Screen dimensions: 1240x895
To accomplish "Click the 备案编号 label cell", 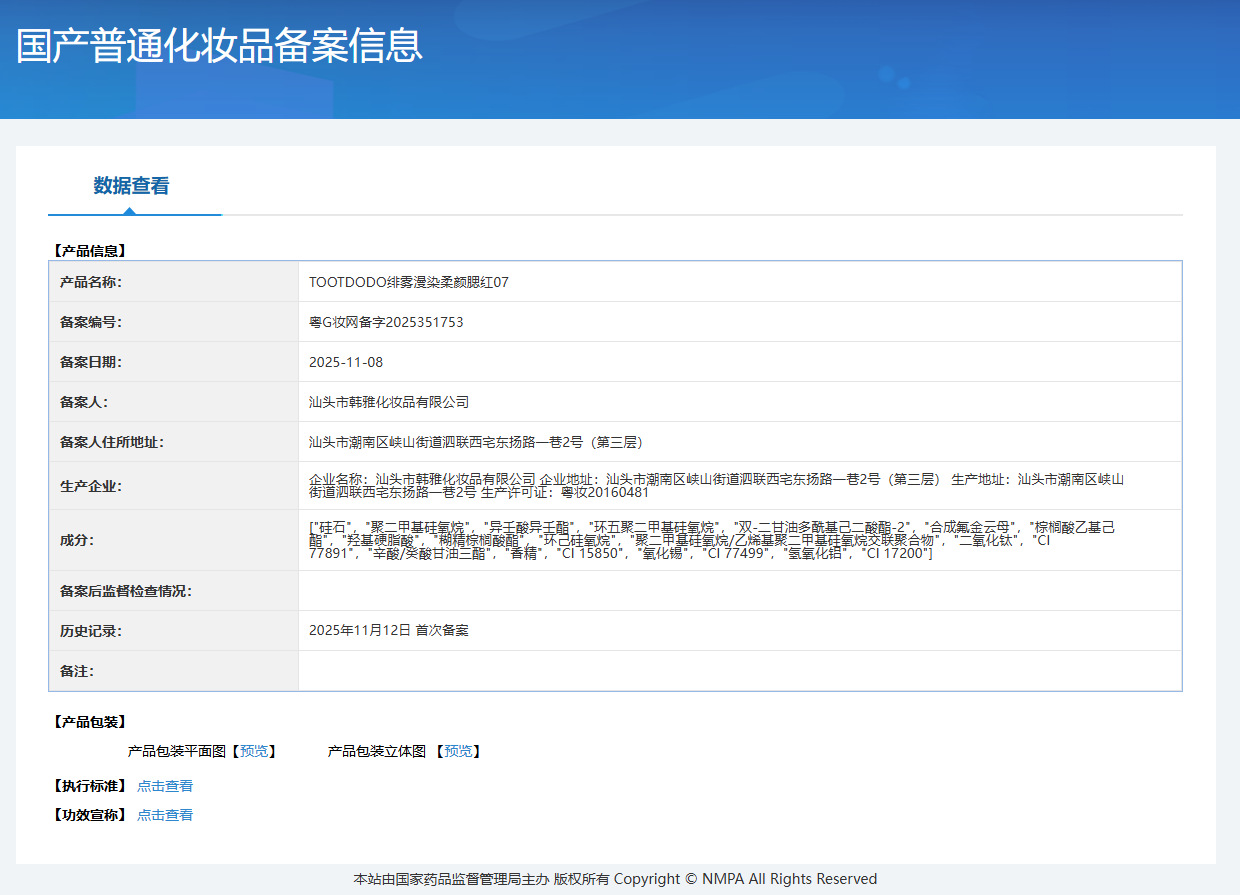I will (174, 322).
